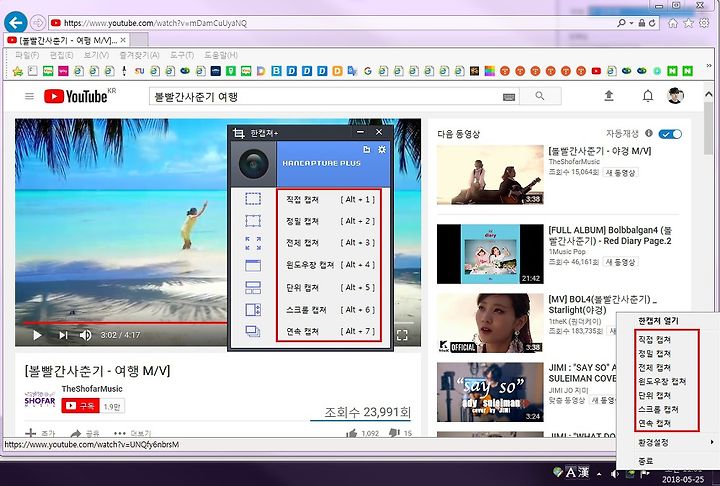This screenshot has height=486, width=720.
Task: Click the HanCapture camera lens icon
Action: [x=253, y=164]
